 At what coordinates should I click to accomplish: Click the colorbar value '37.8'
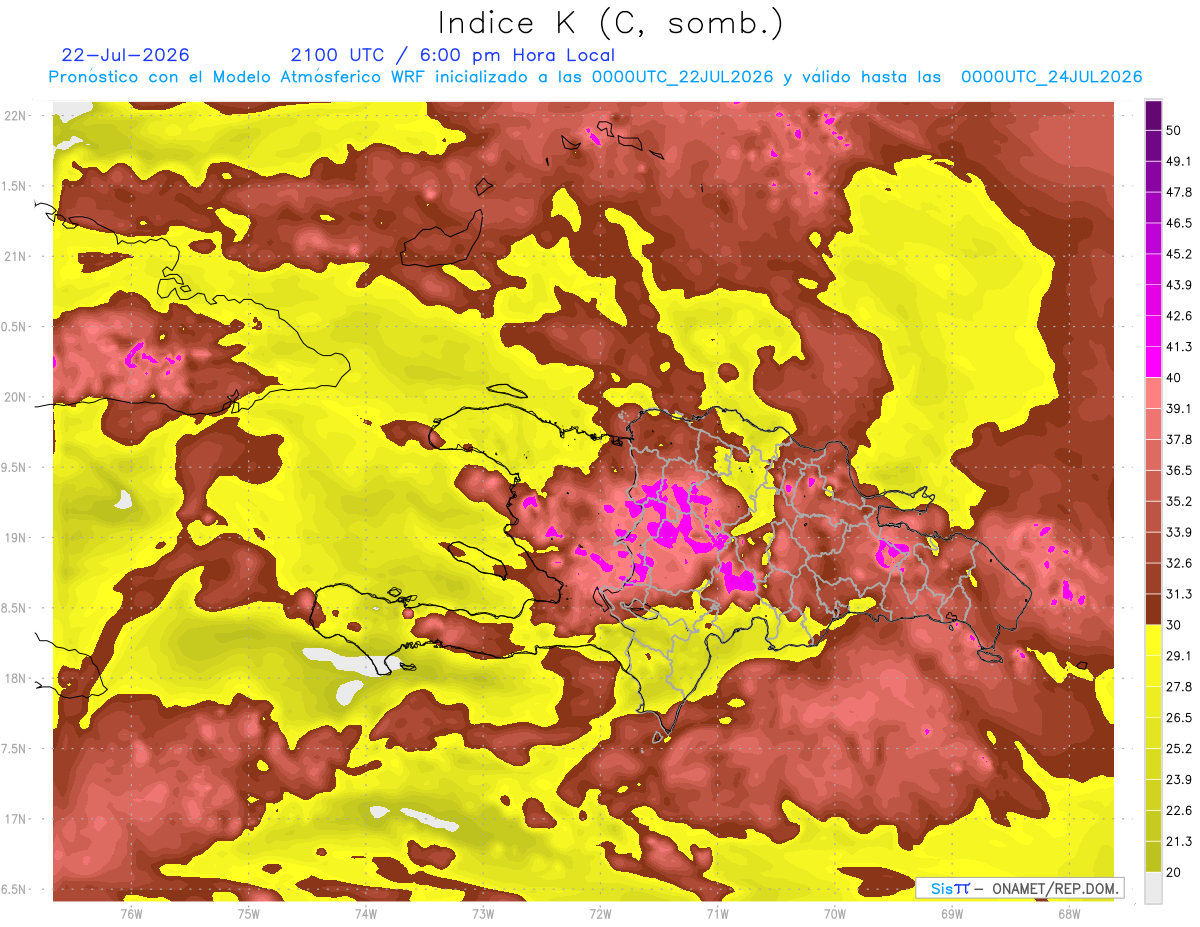click(1178, 440)
